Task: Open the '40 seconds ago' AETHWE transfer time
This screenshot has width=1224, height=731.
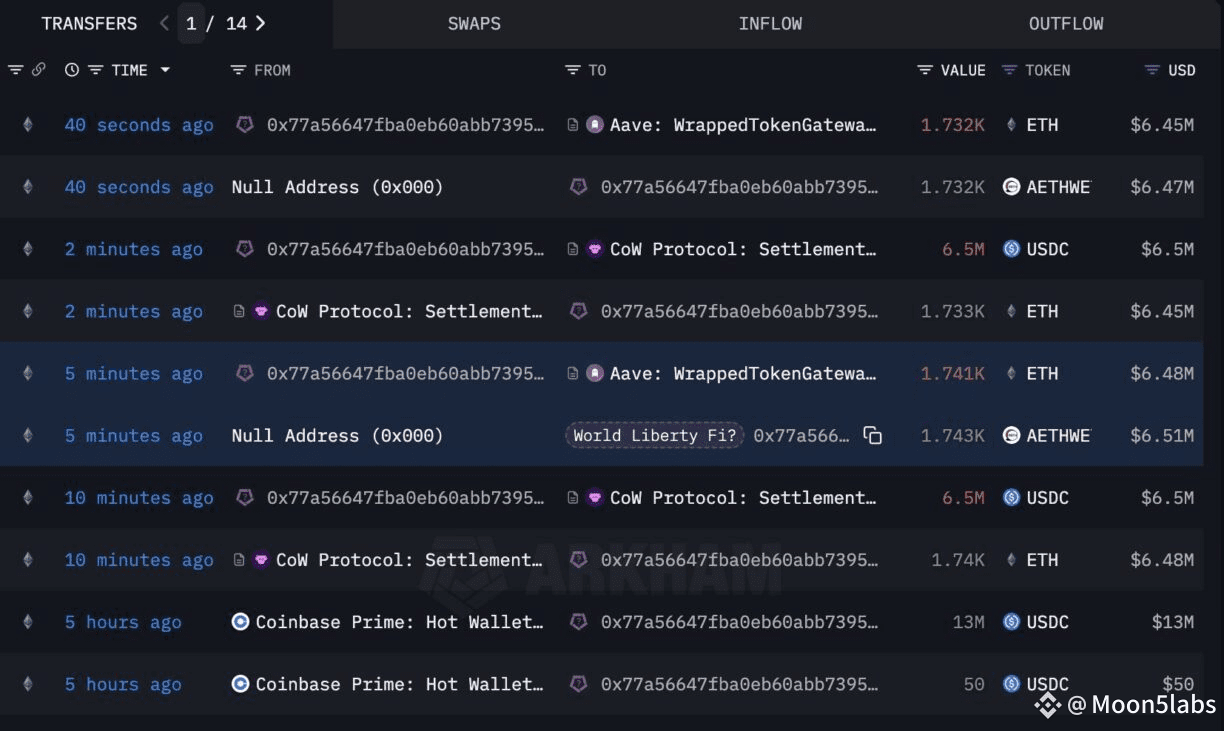Action: (139, 187)
